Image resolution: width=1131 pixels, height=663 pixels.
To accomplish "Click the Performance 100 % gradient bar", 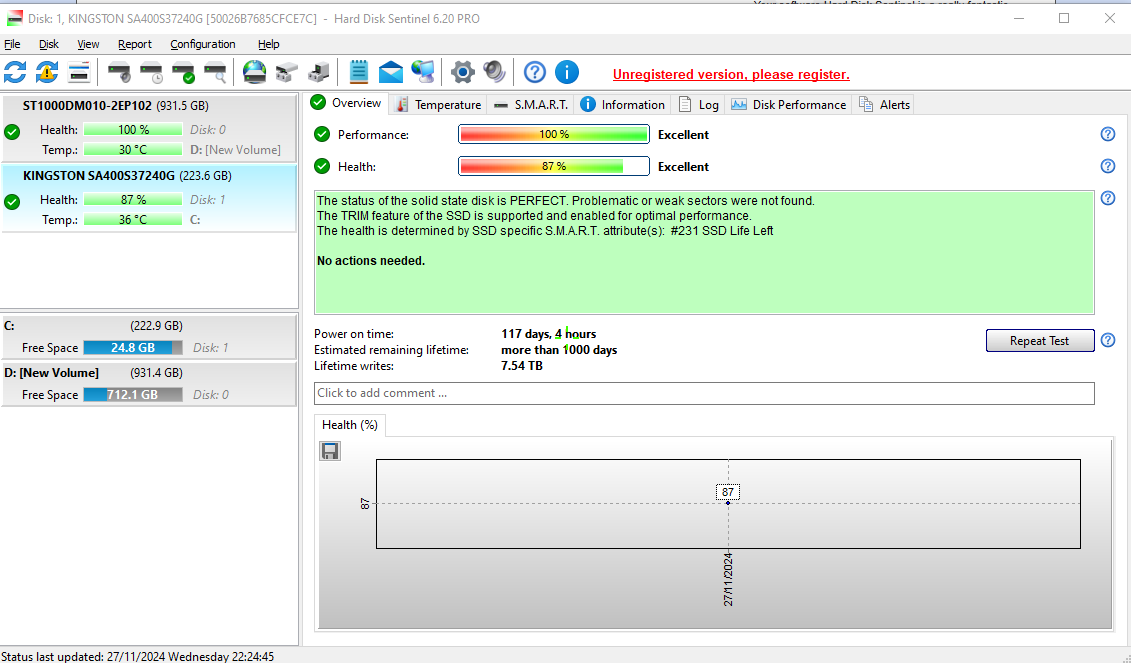I will 554,134.
